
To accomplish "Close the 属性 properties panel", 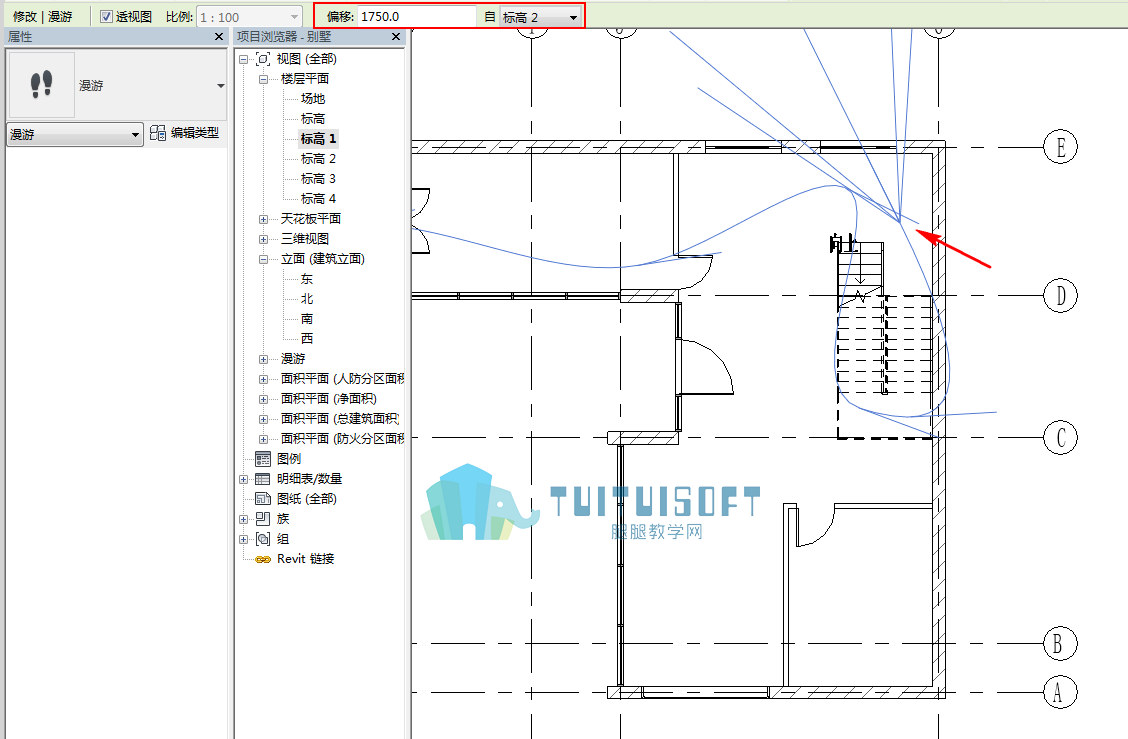I will [x=219, y=37].
